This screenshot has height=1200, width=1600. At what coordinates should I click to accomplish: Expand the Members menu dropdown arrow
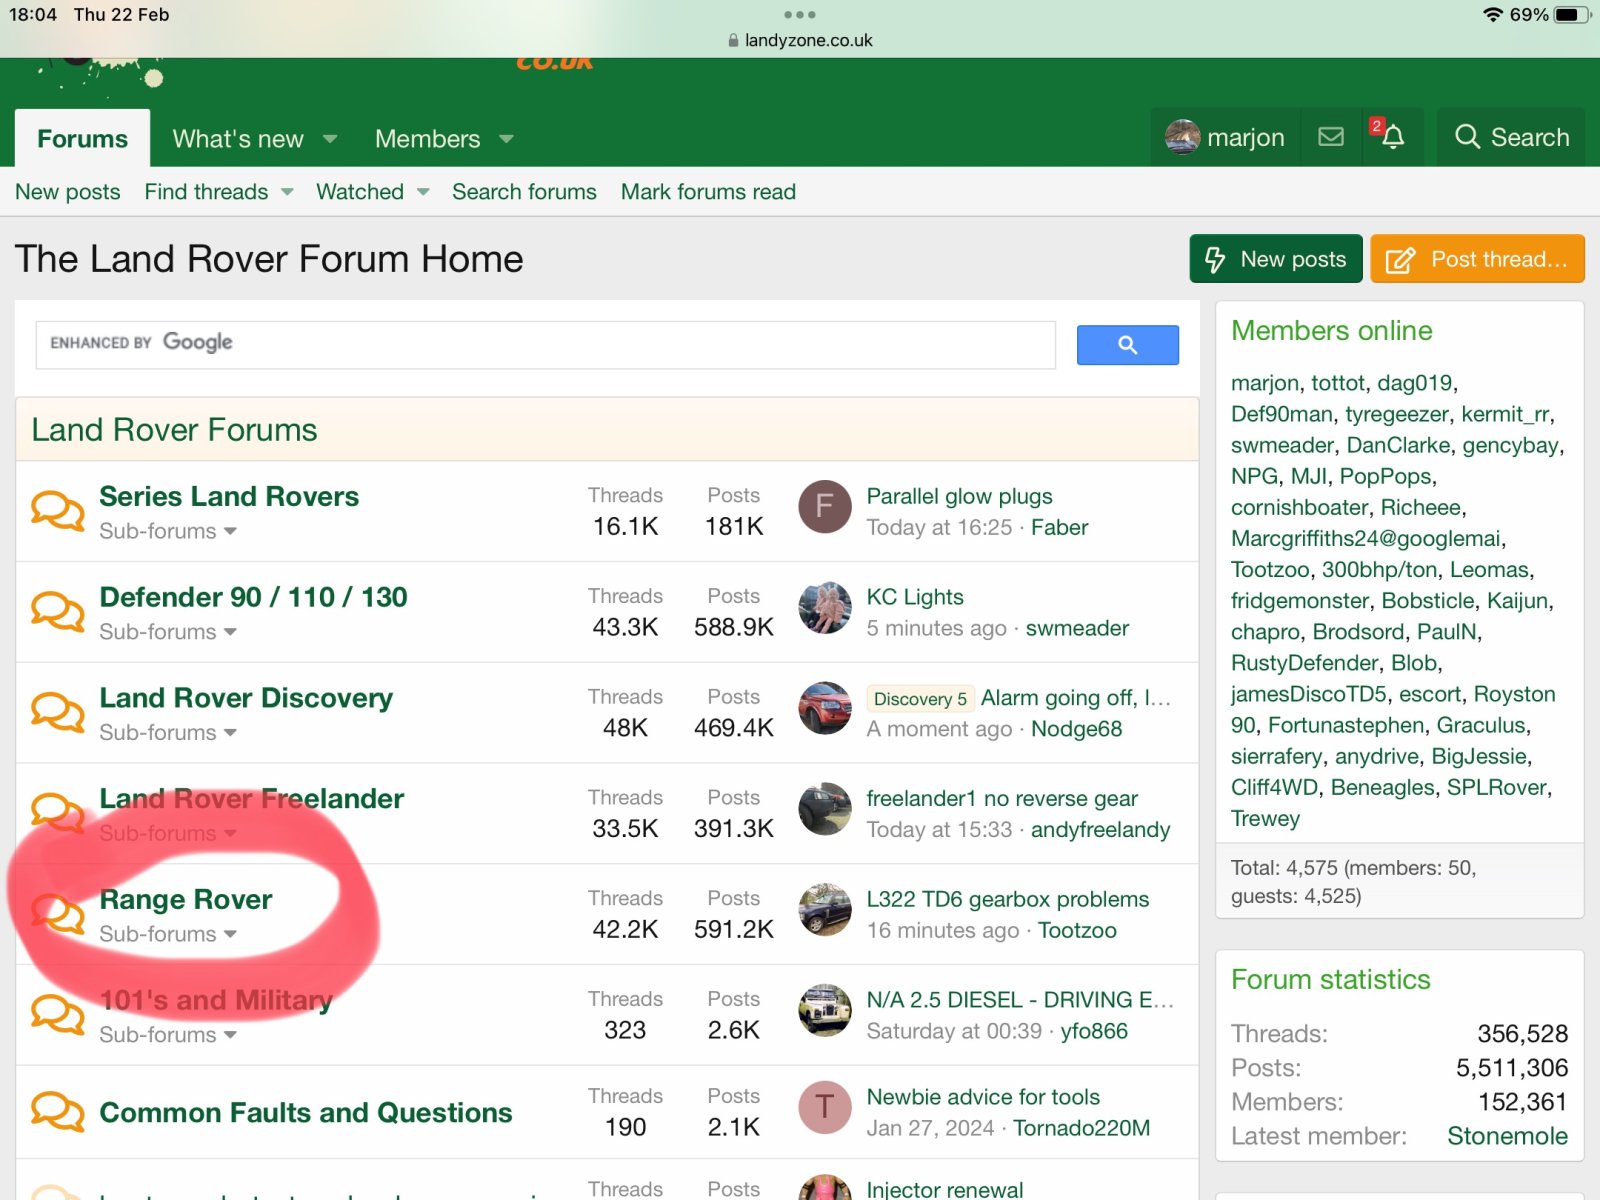(x=506, y=139)
